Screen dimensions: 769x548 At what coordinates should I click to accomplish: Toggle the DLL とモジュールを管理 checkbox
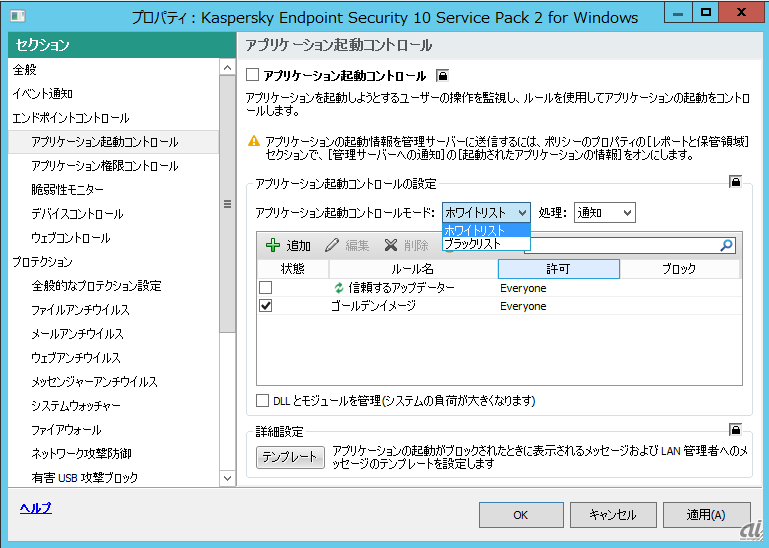[264, 401]
